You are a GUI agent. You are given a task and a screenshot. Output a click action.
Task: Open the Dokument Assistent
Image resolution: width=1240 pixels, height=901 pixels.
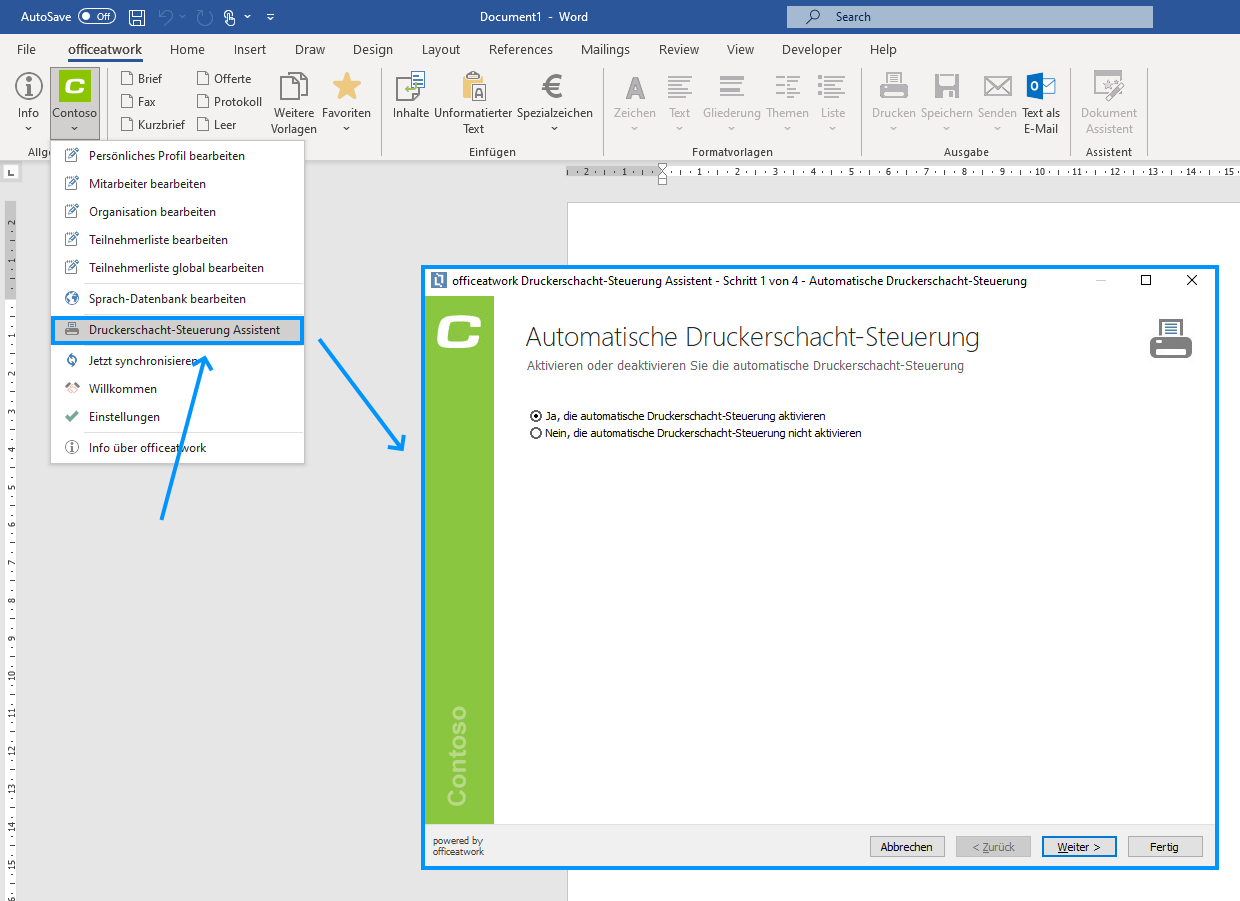(1108, 102)
